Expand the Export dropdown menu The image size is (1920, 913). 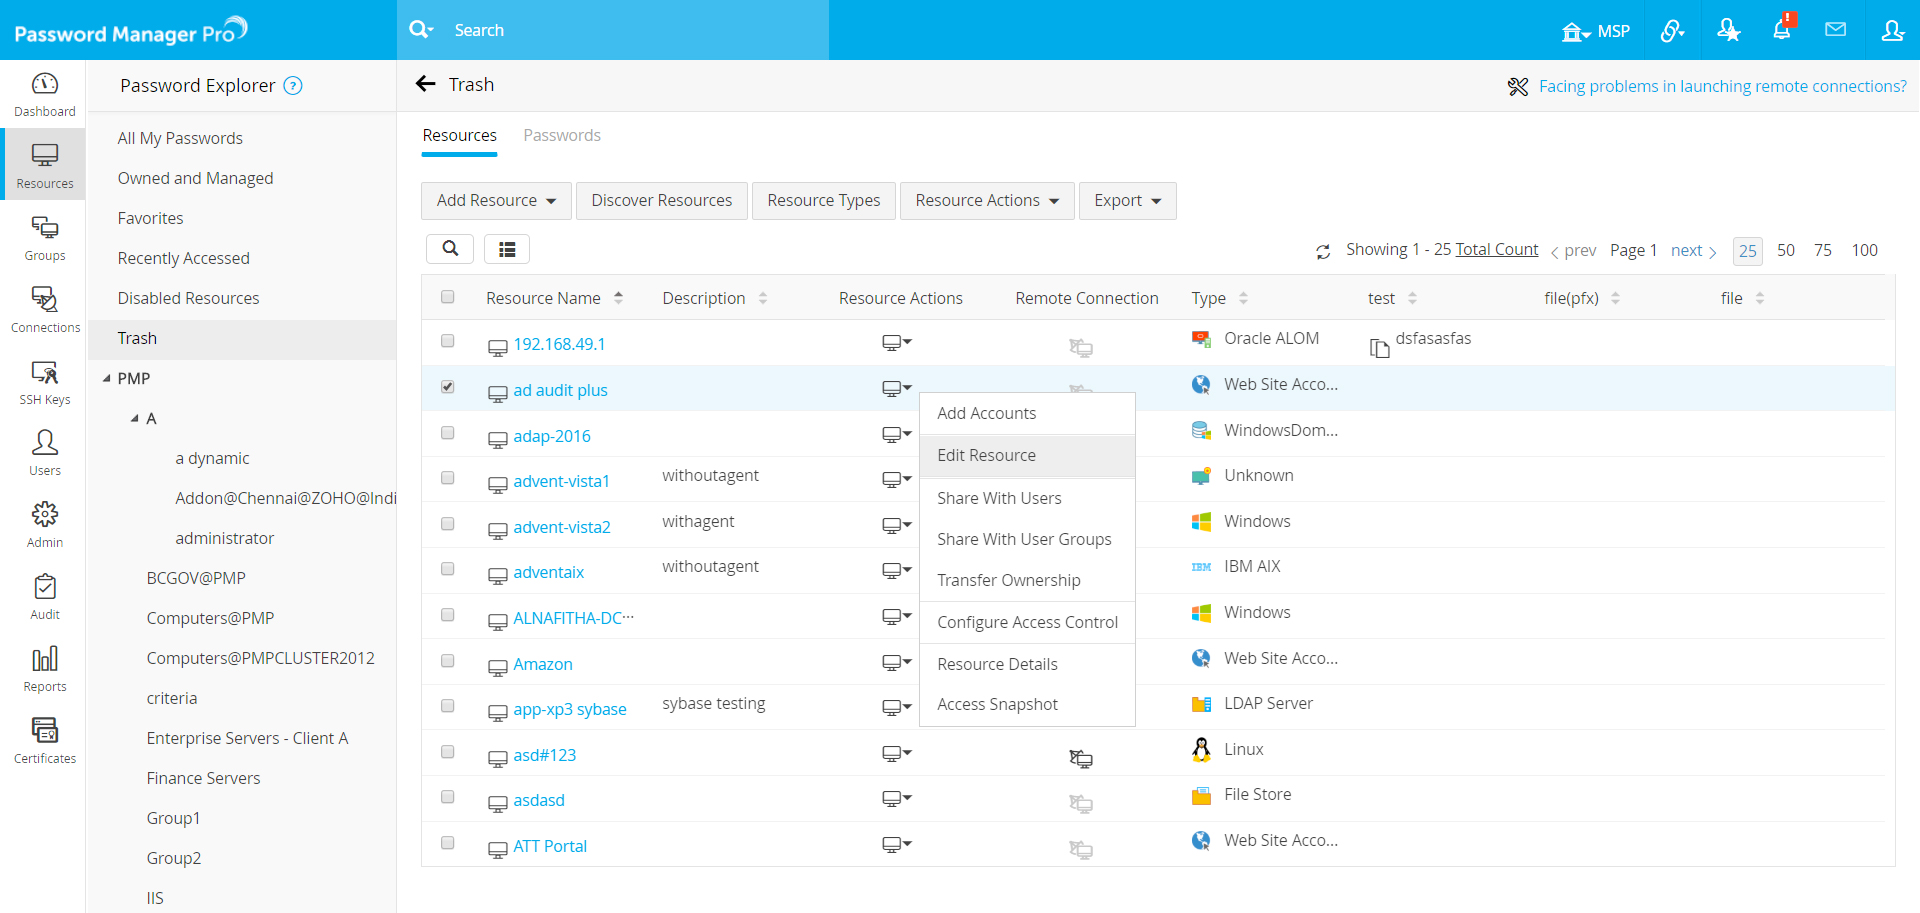[1127, 201]
